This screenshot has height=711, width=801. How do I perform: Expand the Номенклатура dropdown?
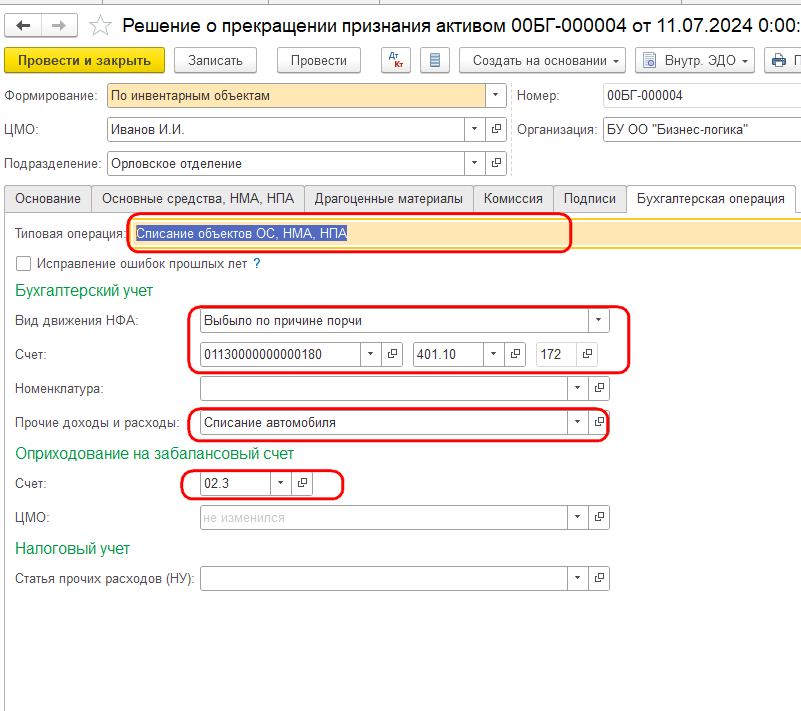(x=578, y=388)
